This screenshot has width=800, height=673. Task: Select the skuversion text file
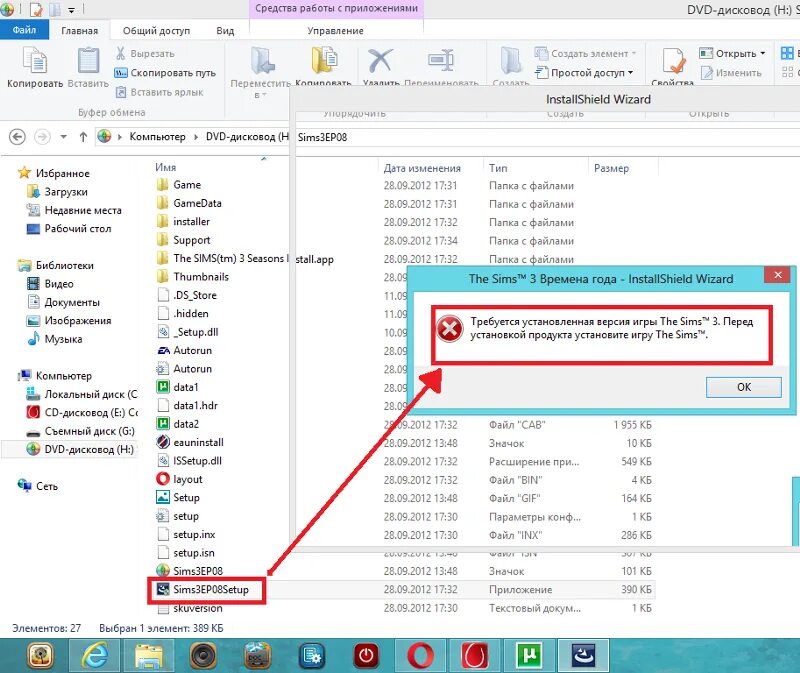click(190, 608)
